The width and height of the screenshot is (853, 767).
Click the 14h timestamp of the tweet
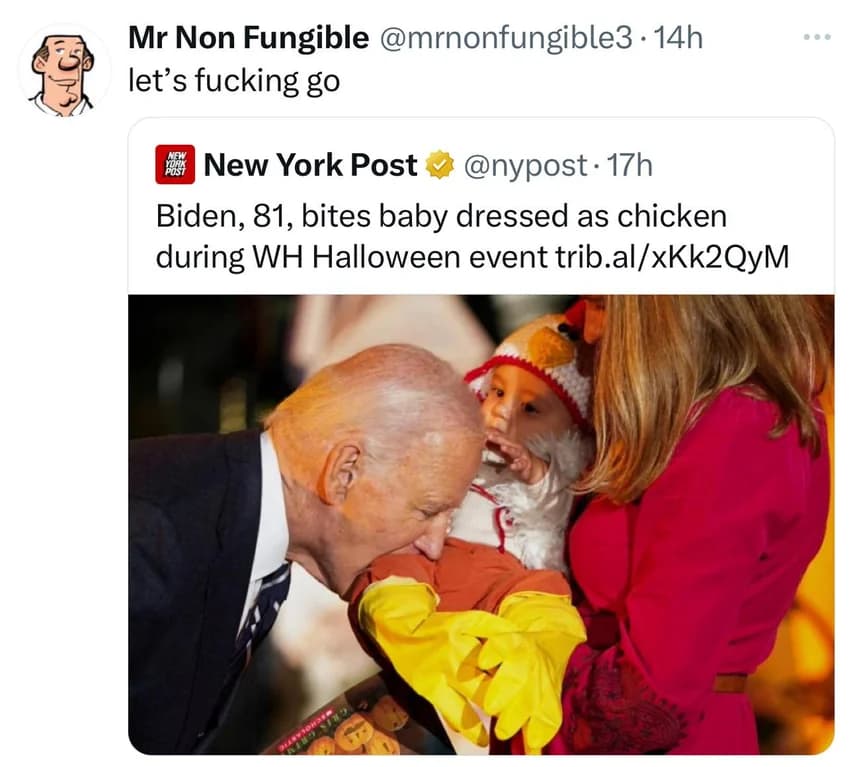678,38
